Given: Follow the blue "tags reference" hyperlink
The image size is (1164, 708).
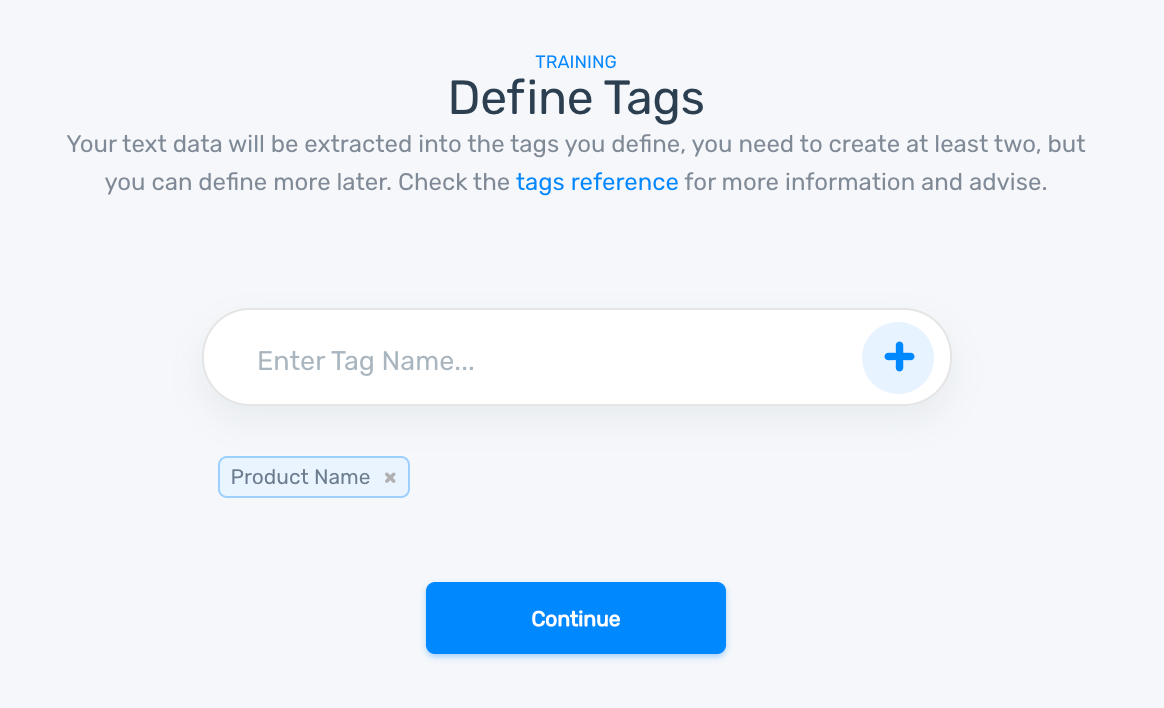Looking at the screenshot, I should [597, 183].
